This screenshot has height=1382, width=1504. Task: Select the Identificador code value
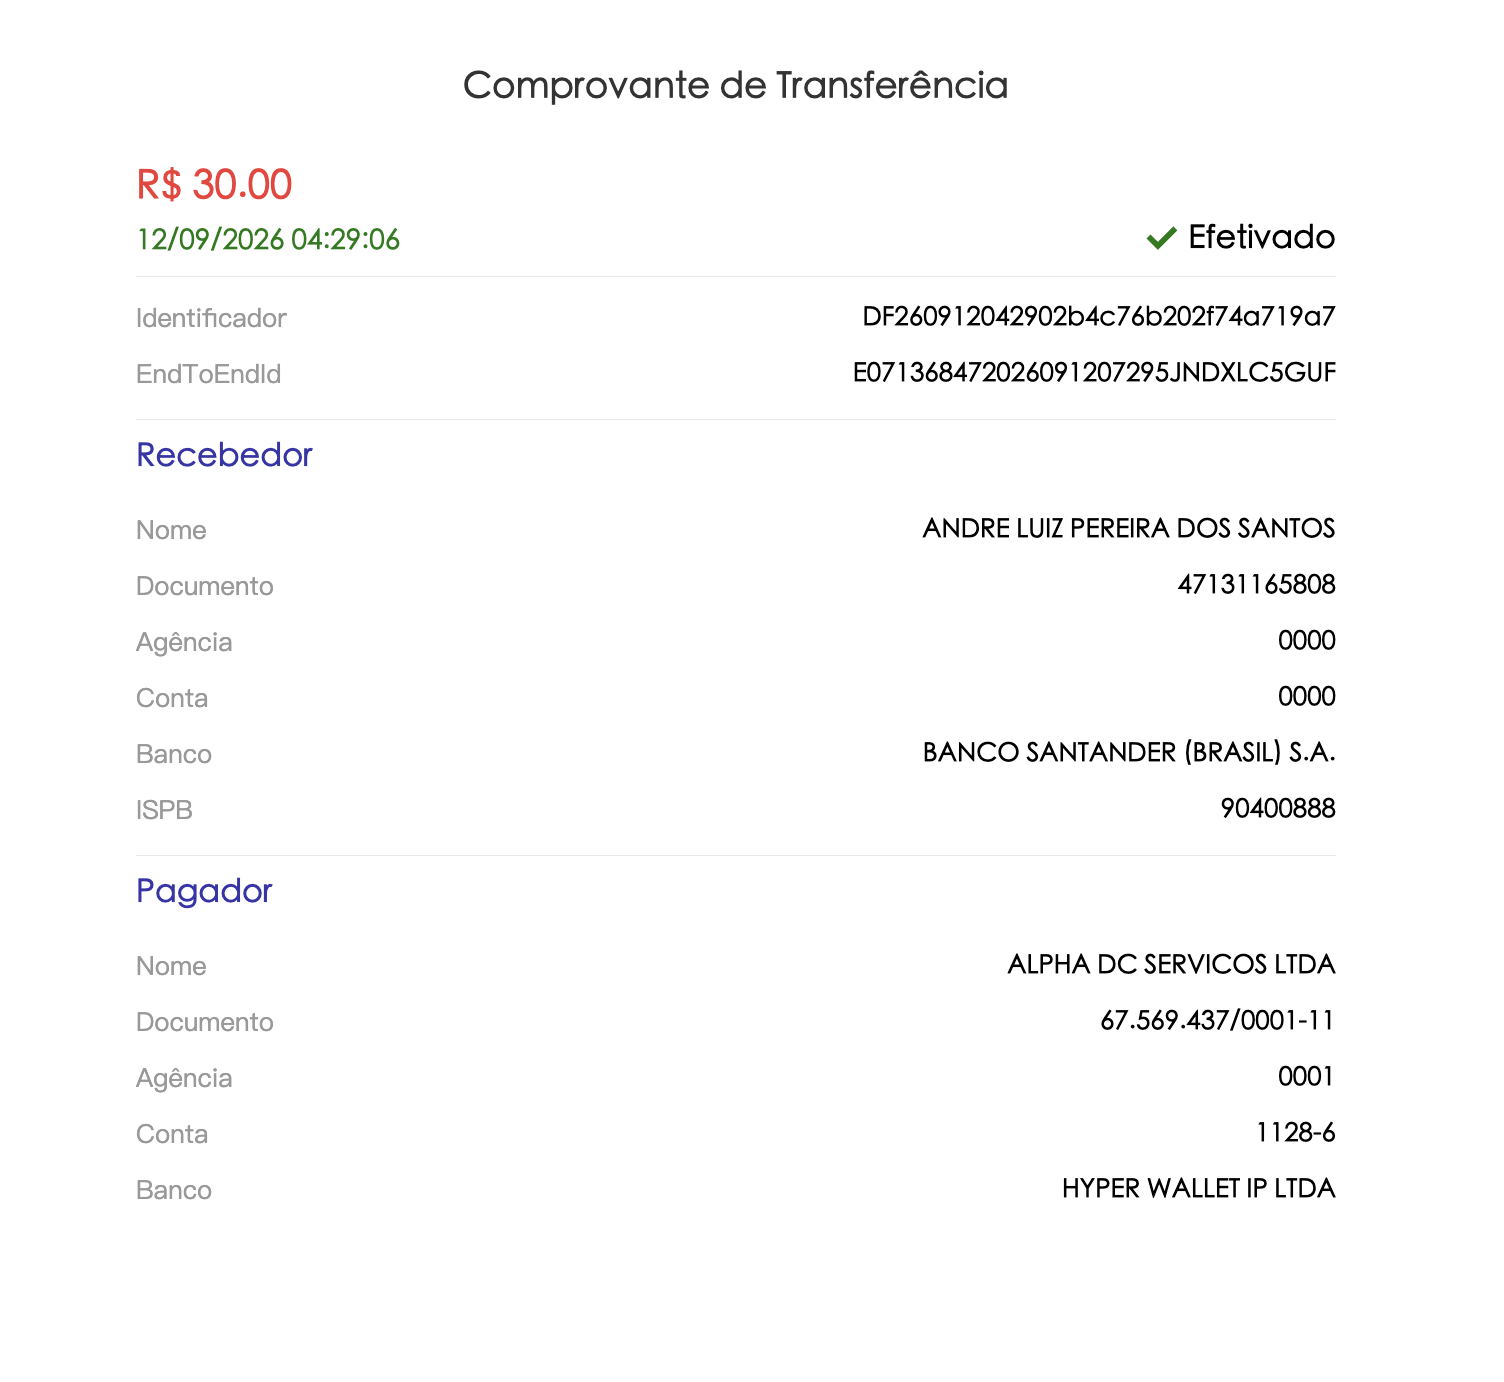tap(1099, 317)
